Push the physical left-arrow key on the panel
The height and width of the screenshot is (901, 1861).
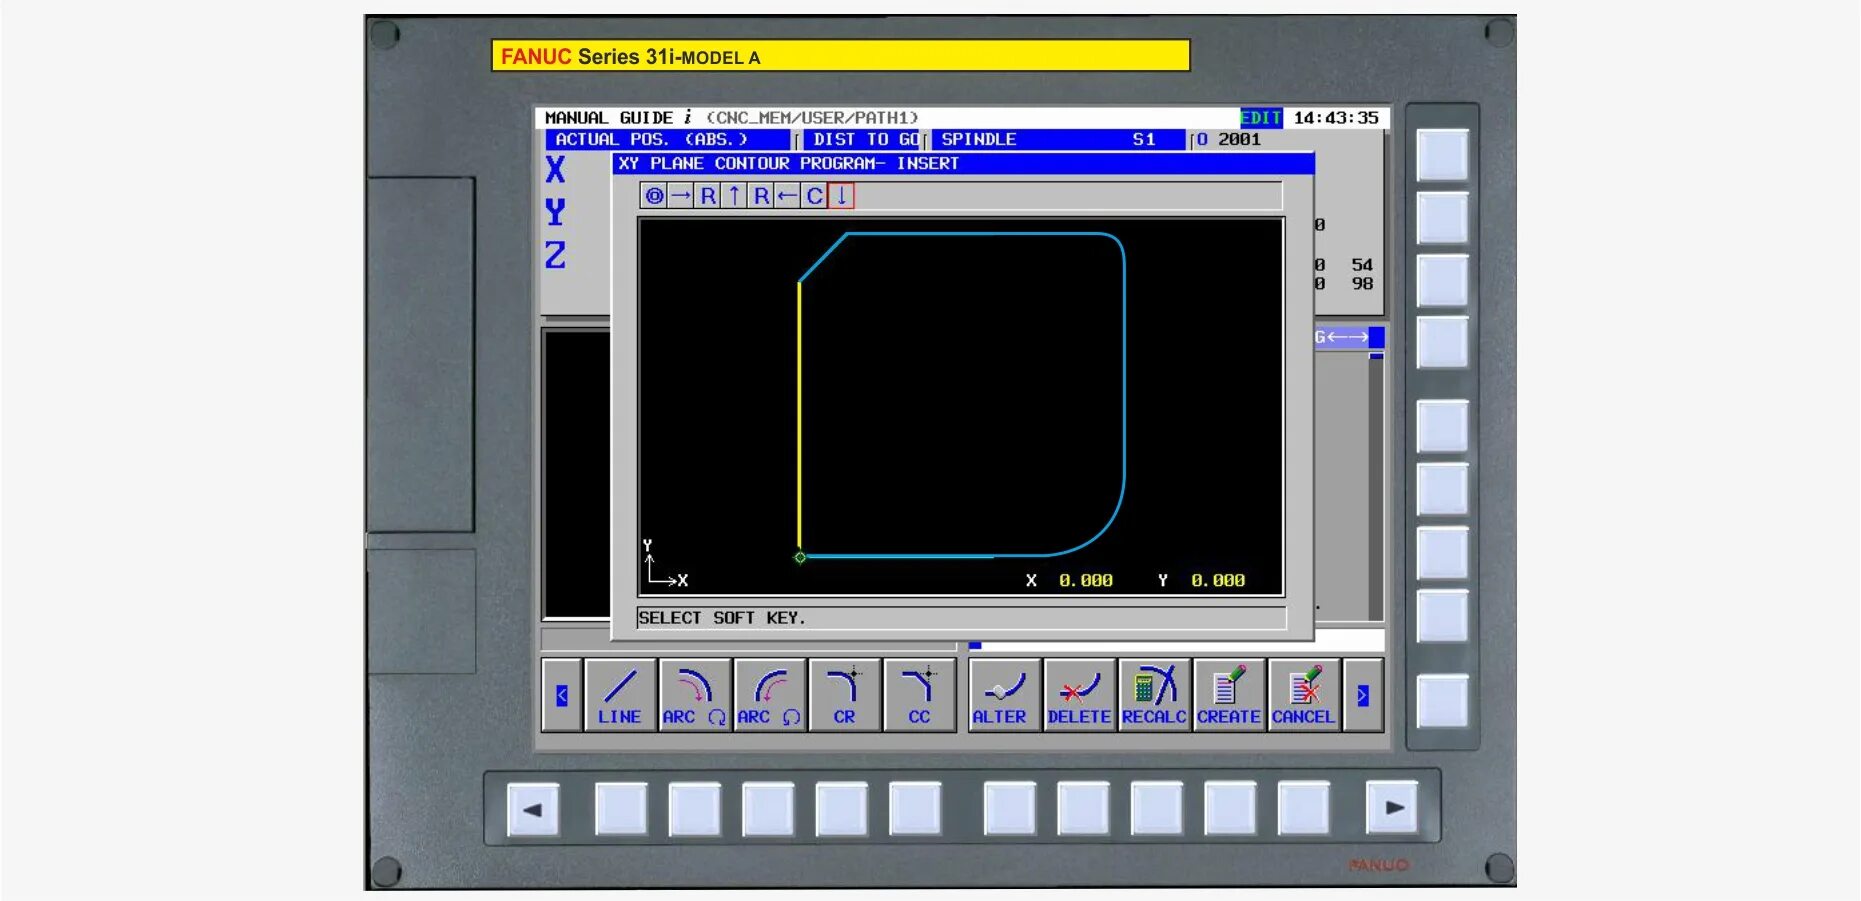533,808
